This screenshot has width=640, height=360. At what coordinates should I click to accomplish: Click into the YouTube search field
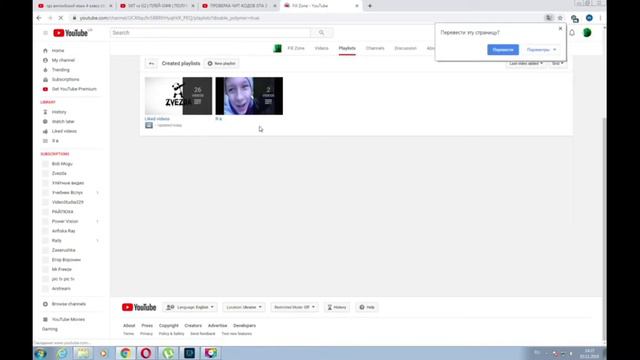pyautogui.click(x=210, y=33)
